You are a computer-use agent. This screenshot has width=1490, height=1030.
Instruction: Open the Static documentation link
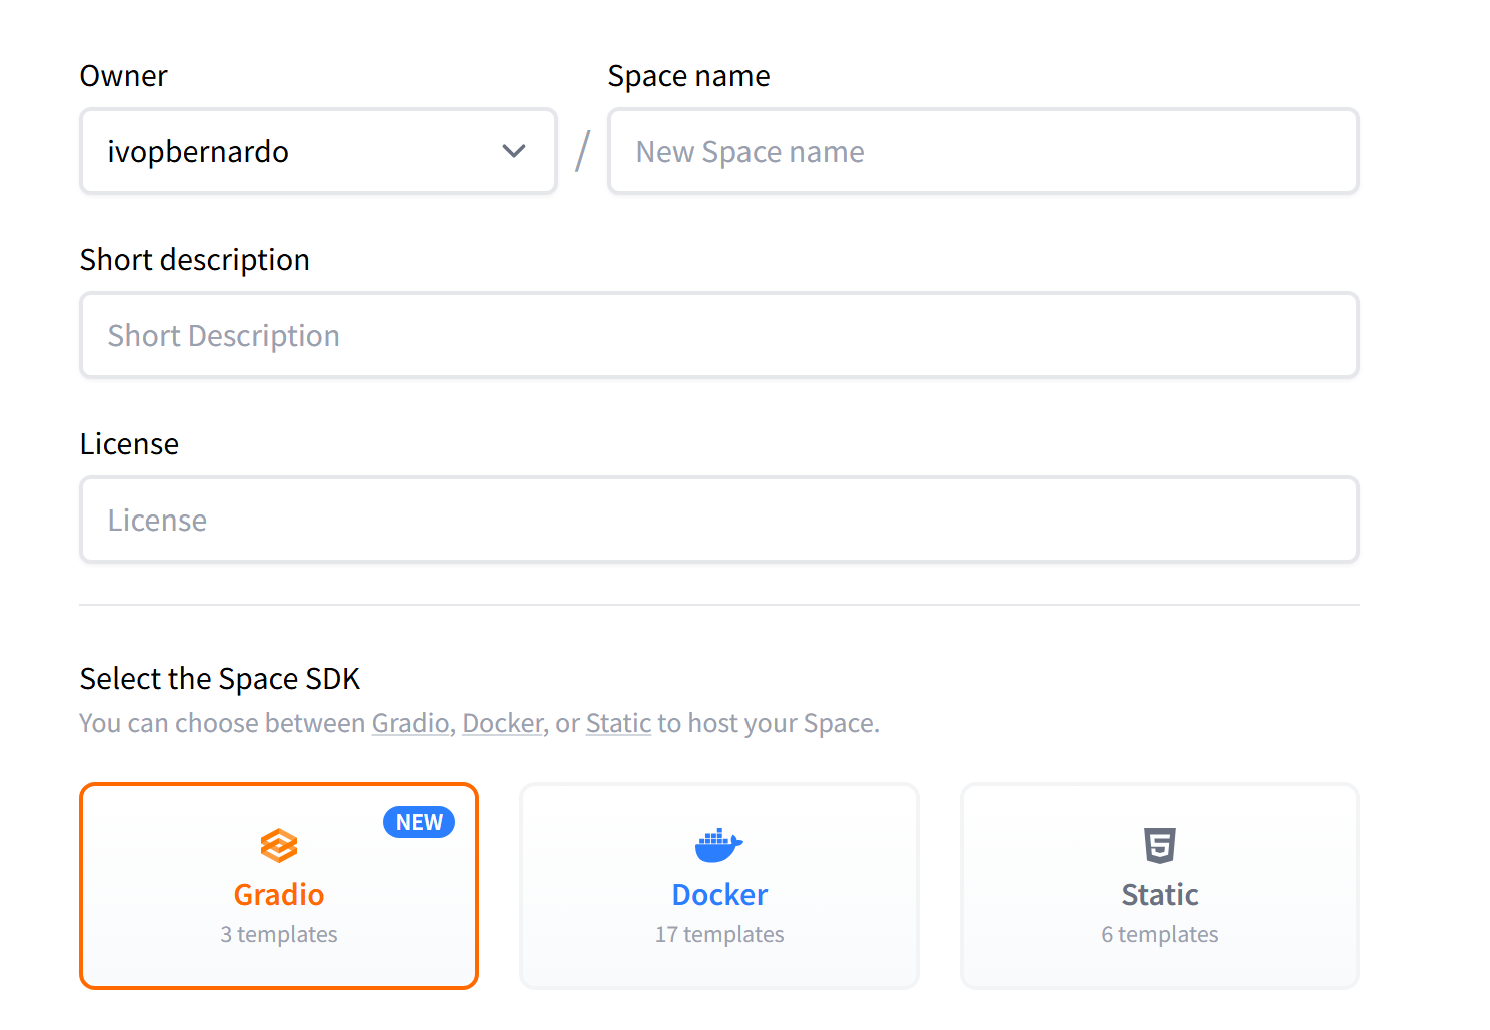(618, 723)
